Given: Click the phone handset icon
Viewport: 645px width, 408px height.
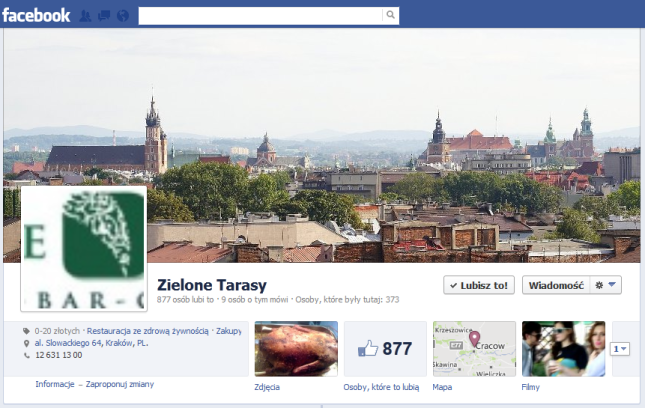Looking at the screenshot, I should 27,355.
